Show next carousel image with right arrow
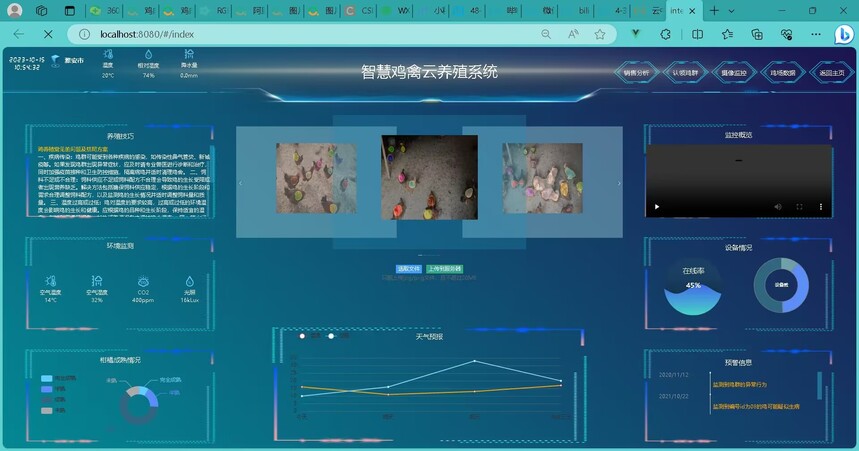The width and height of the screenshot is (859, 451). click(x=619, y=183)
